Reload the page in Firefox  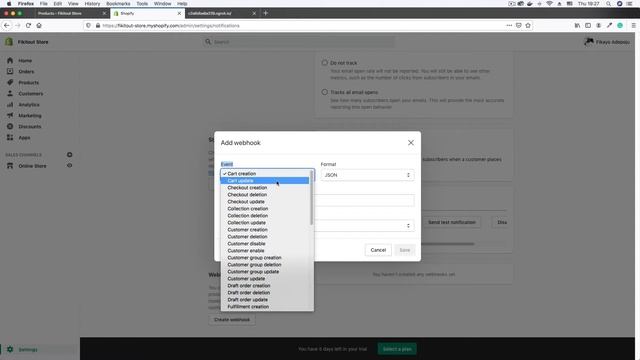click(28, 25)
